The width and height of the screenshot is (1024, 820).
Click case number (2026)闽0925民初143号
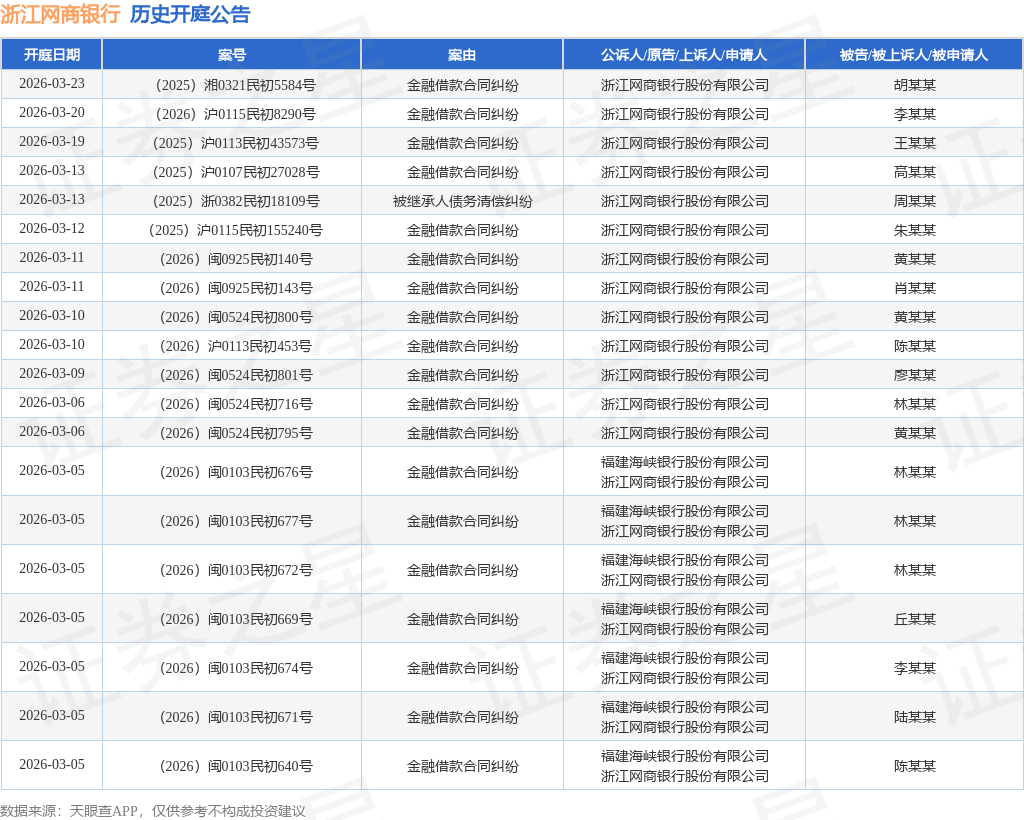[x=232, y=288]
